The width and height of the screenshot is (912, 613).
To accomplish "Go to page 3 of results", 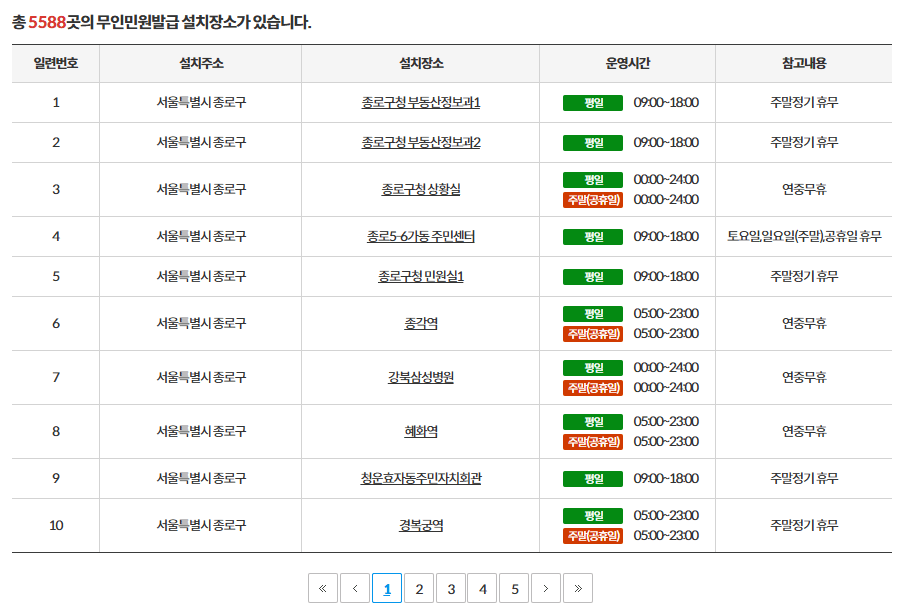I will coord(451,588).
